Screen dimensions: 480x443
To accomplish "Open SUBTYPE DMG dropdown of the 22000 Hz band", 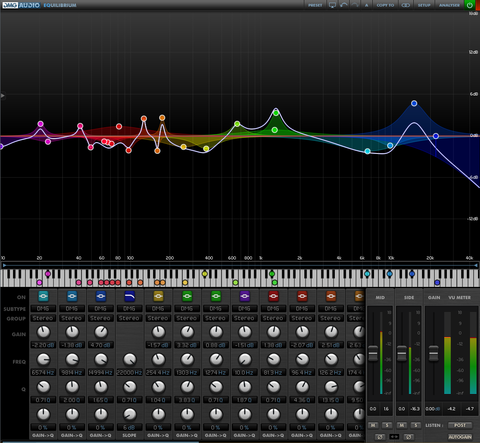I will pyautogui.click(x=129, y=309).
